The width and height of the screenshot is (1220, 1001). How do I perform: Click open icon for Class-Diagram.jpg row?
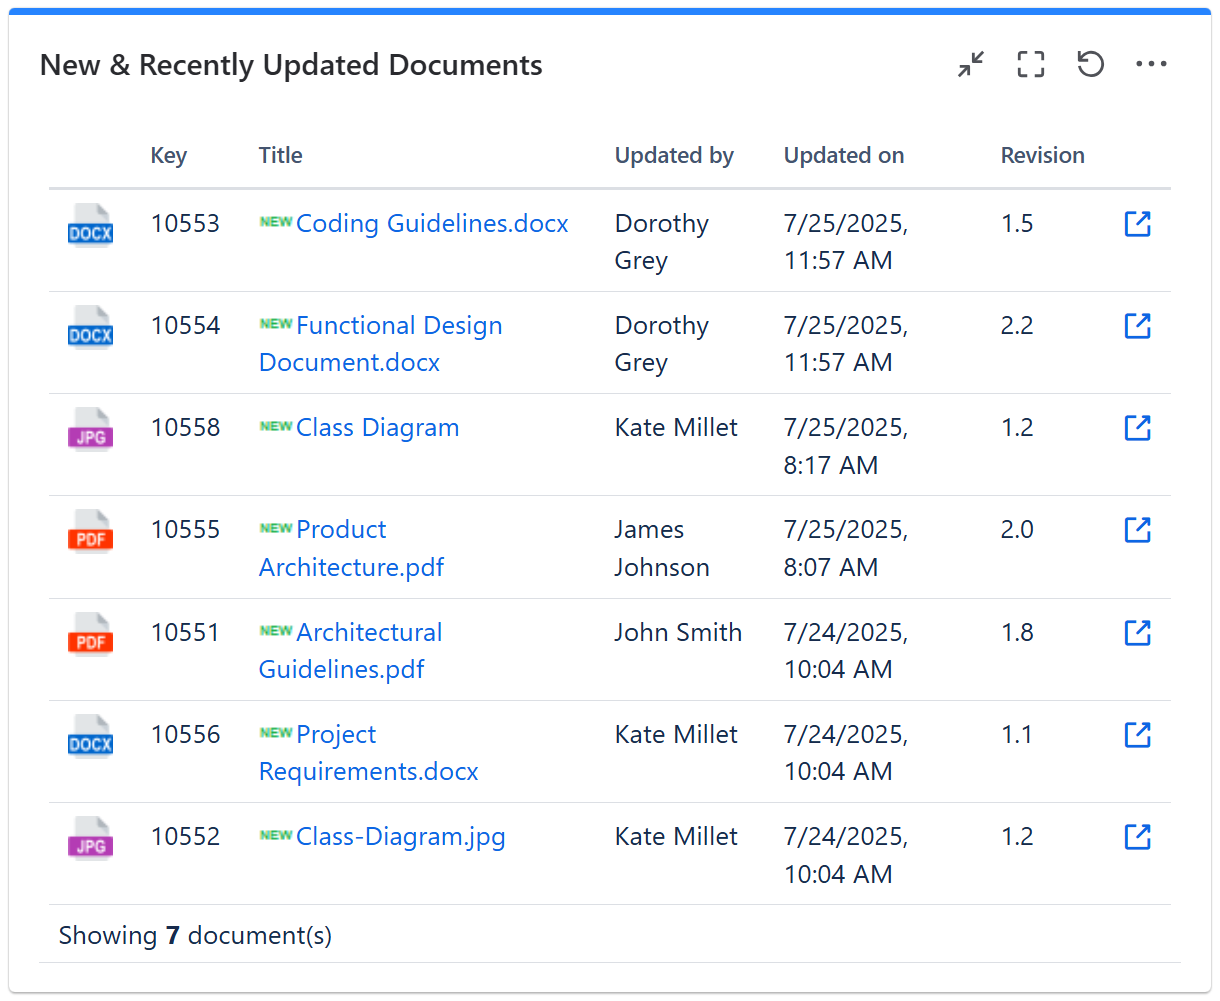(1137, 837)
